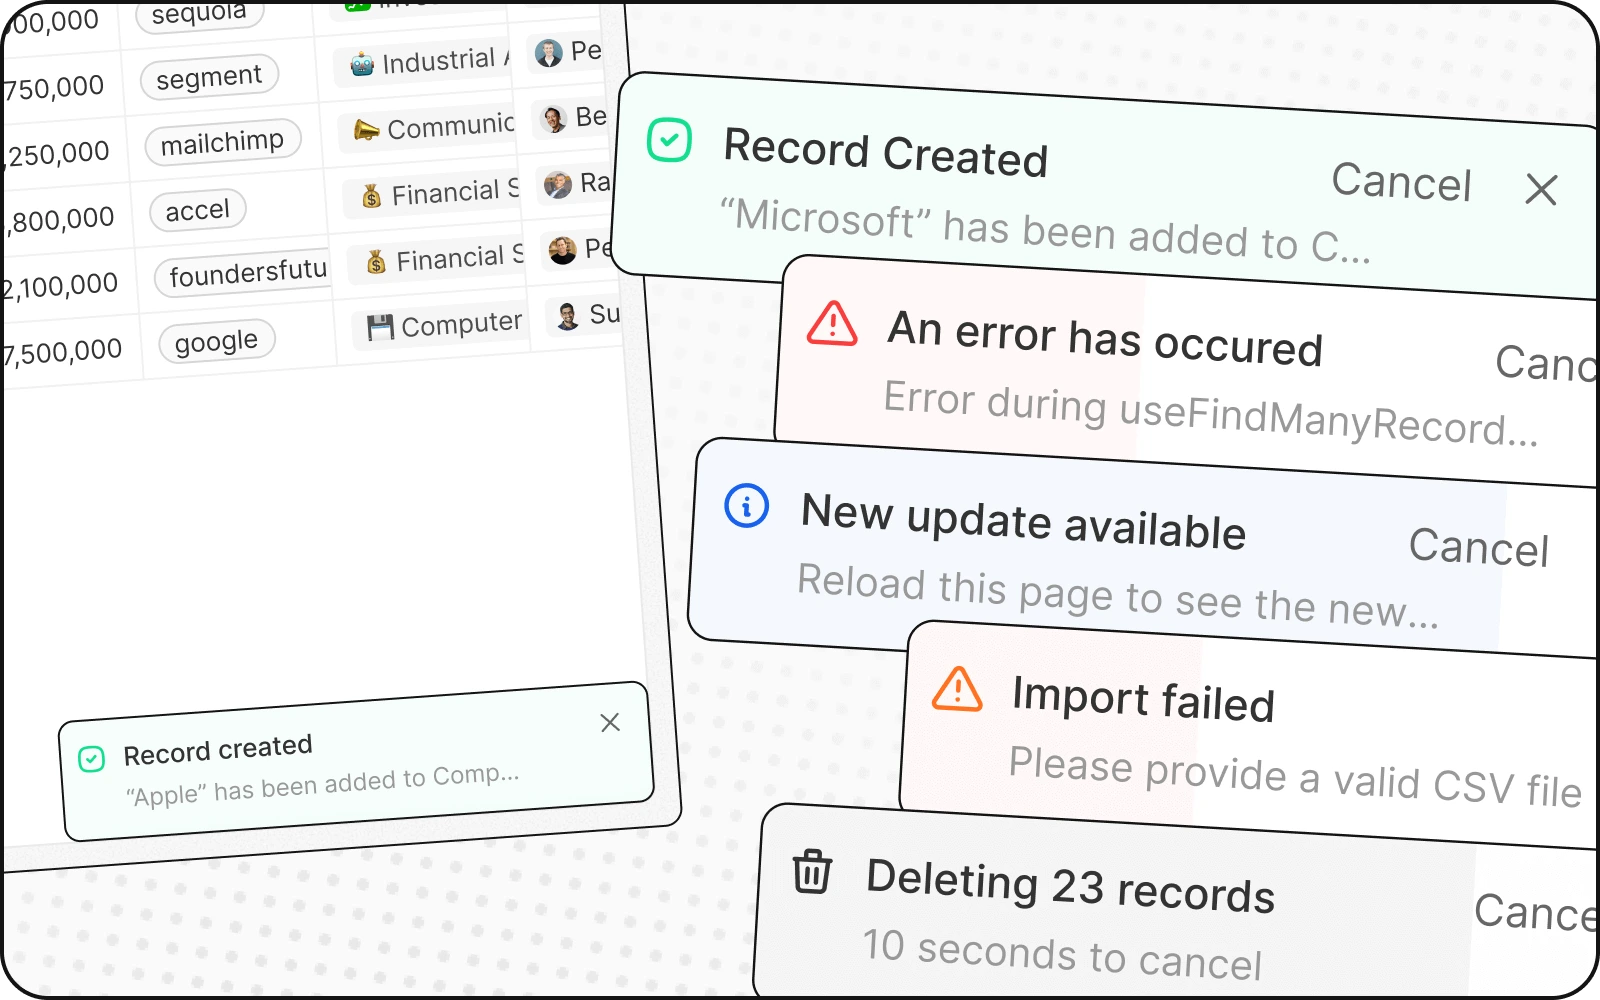The image size is (1600, 1000).
Task: Cancel the Record Created notification
Action: [x=1401, y=182]
